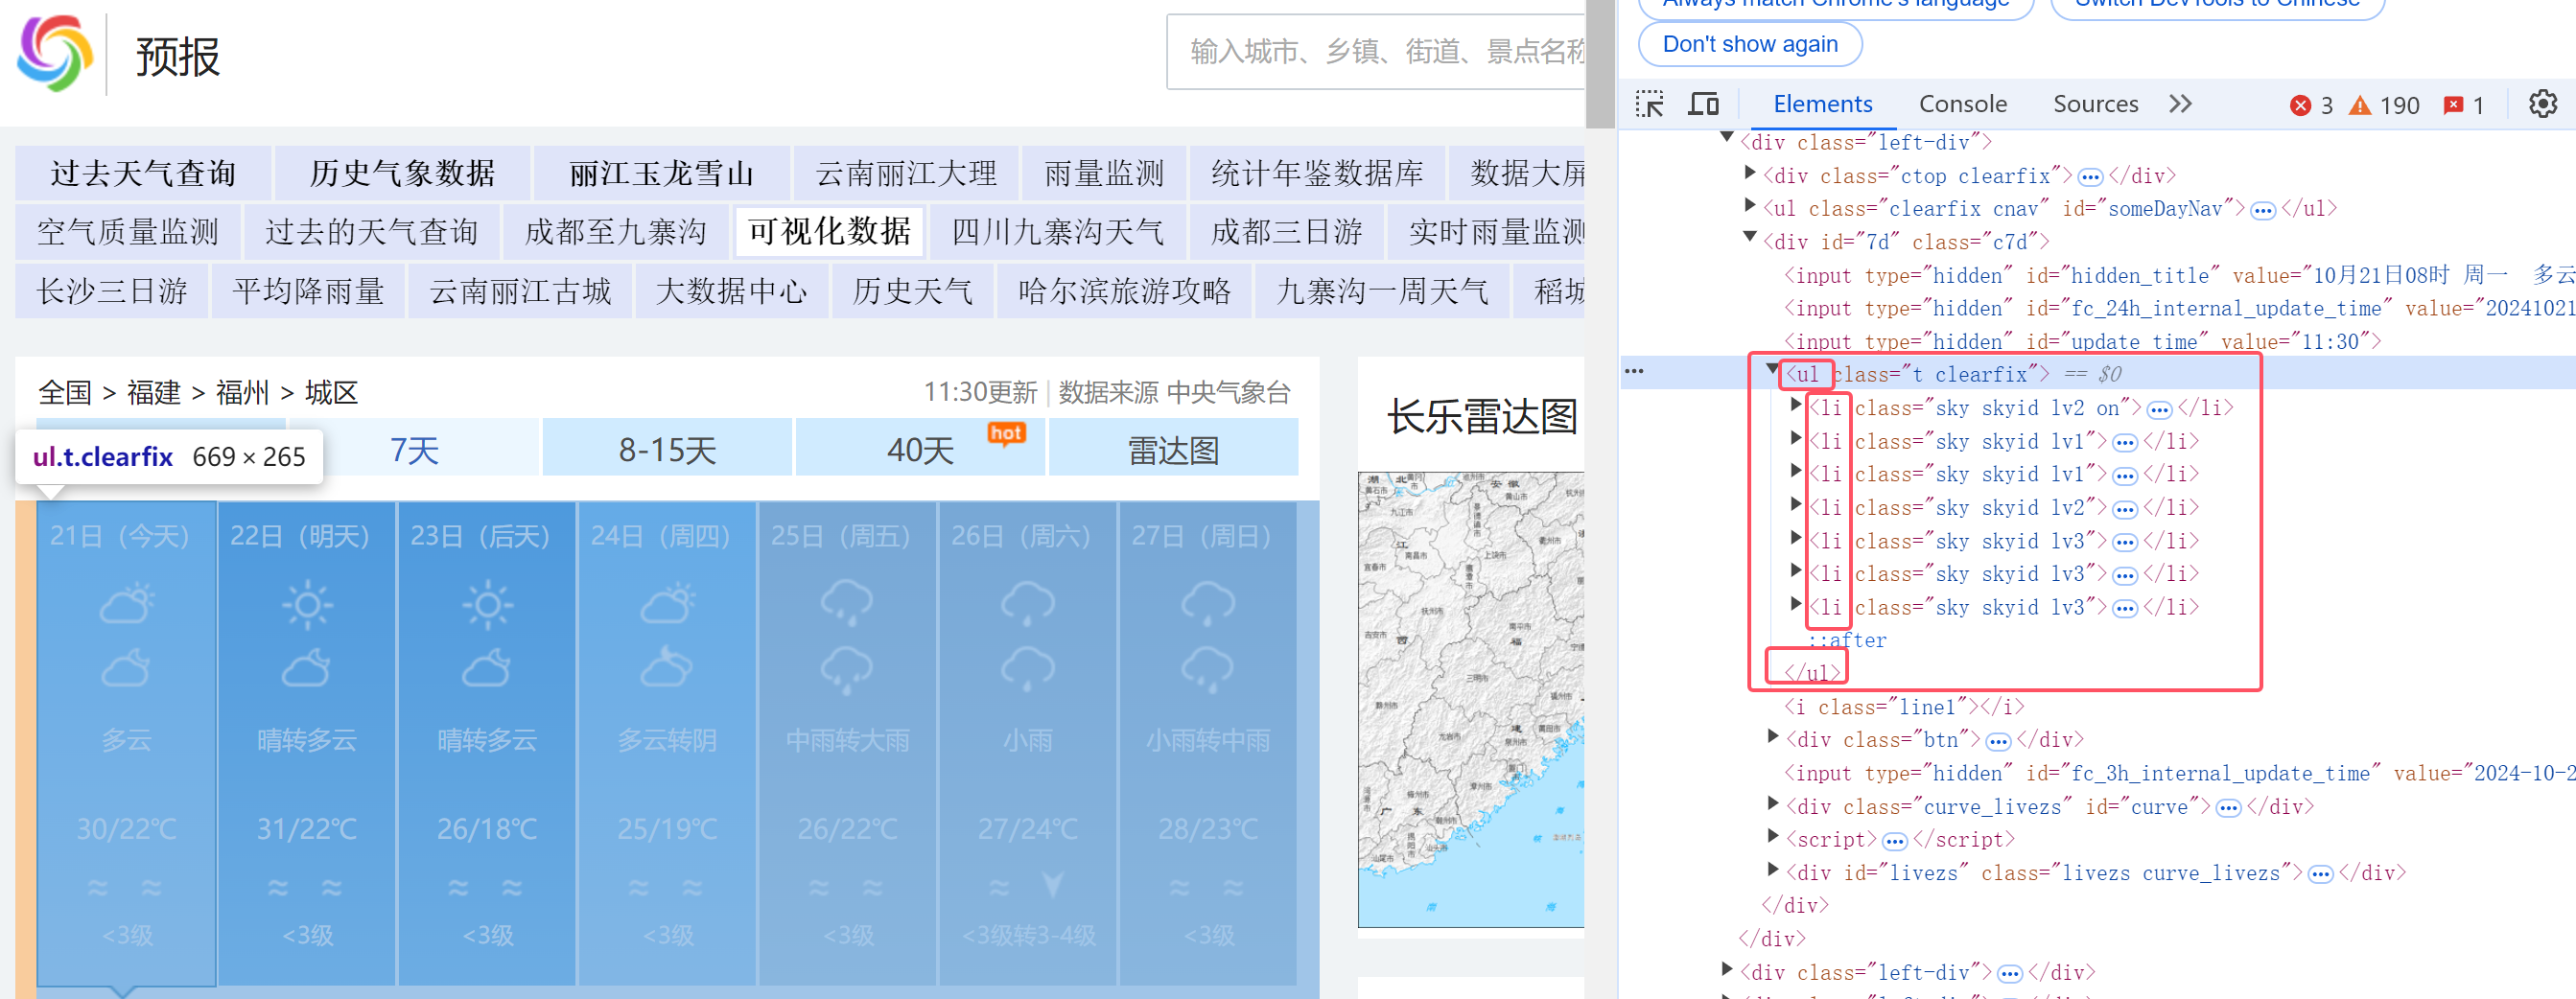Open the 雷达图 tab
The height and width of the screenshot is (999, 2576).
point(1173,450)
